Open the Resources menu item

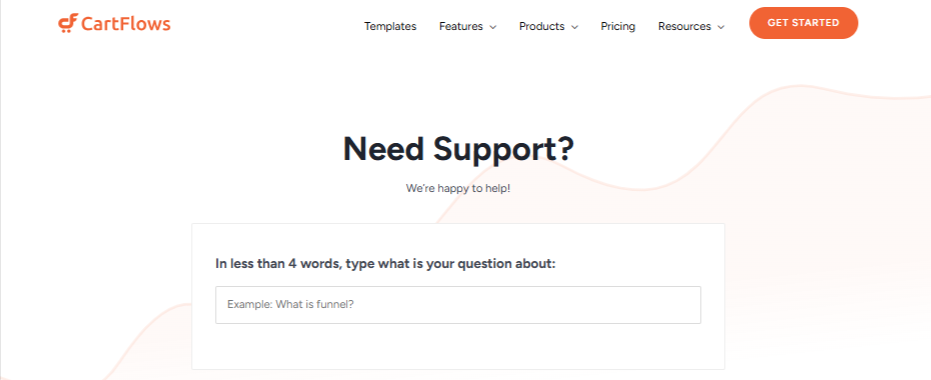point(684,26)
